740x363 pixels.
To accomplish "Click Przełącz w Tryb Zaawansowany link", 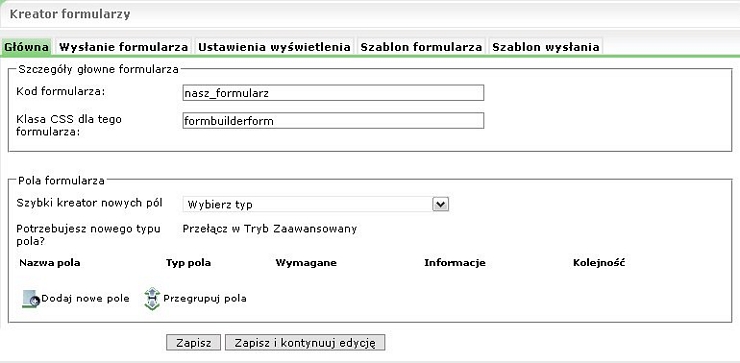I will pyautogui.click(x=269, y=229).
